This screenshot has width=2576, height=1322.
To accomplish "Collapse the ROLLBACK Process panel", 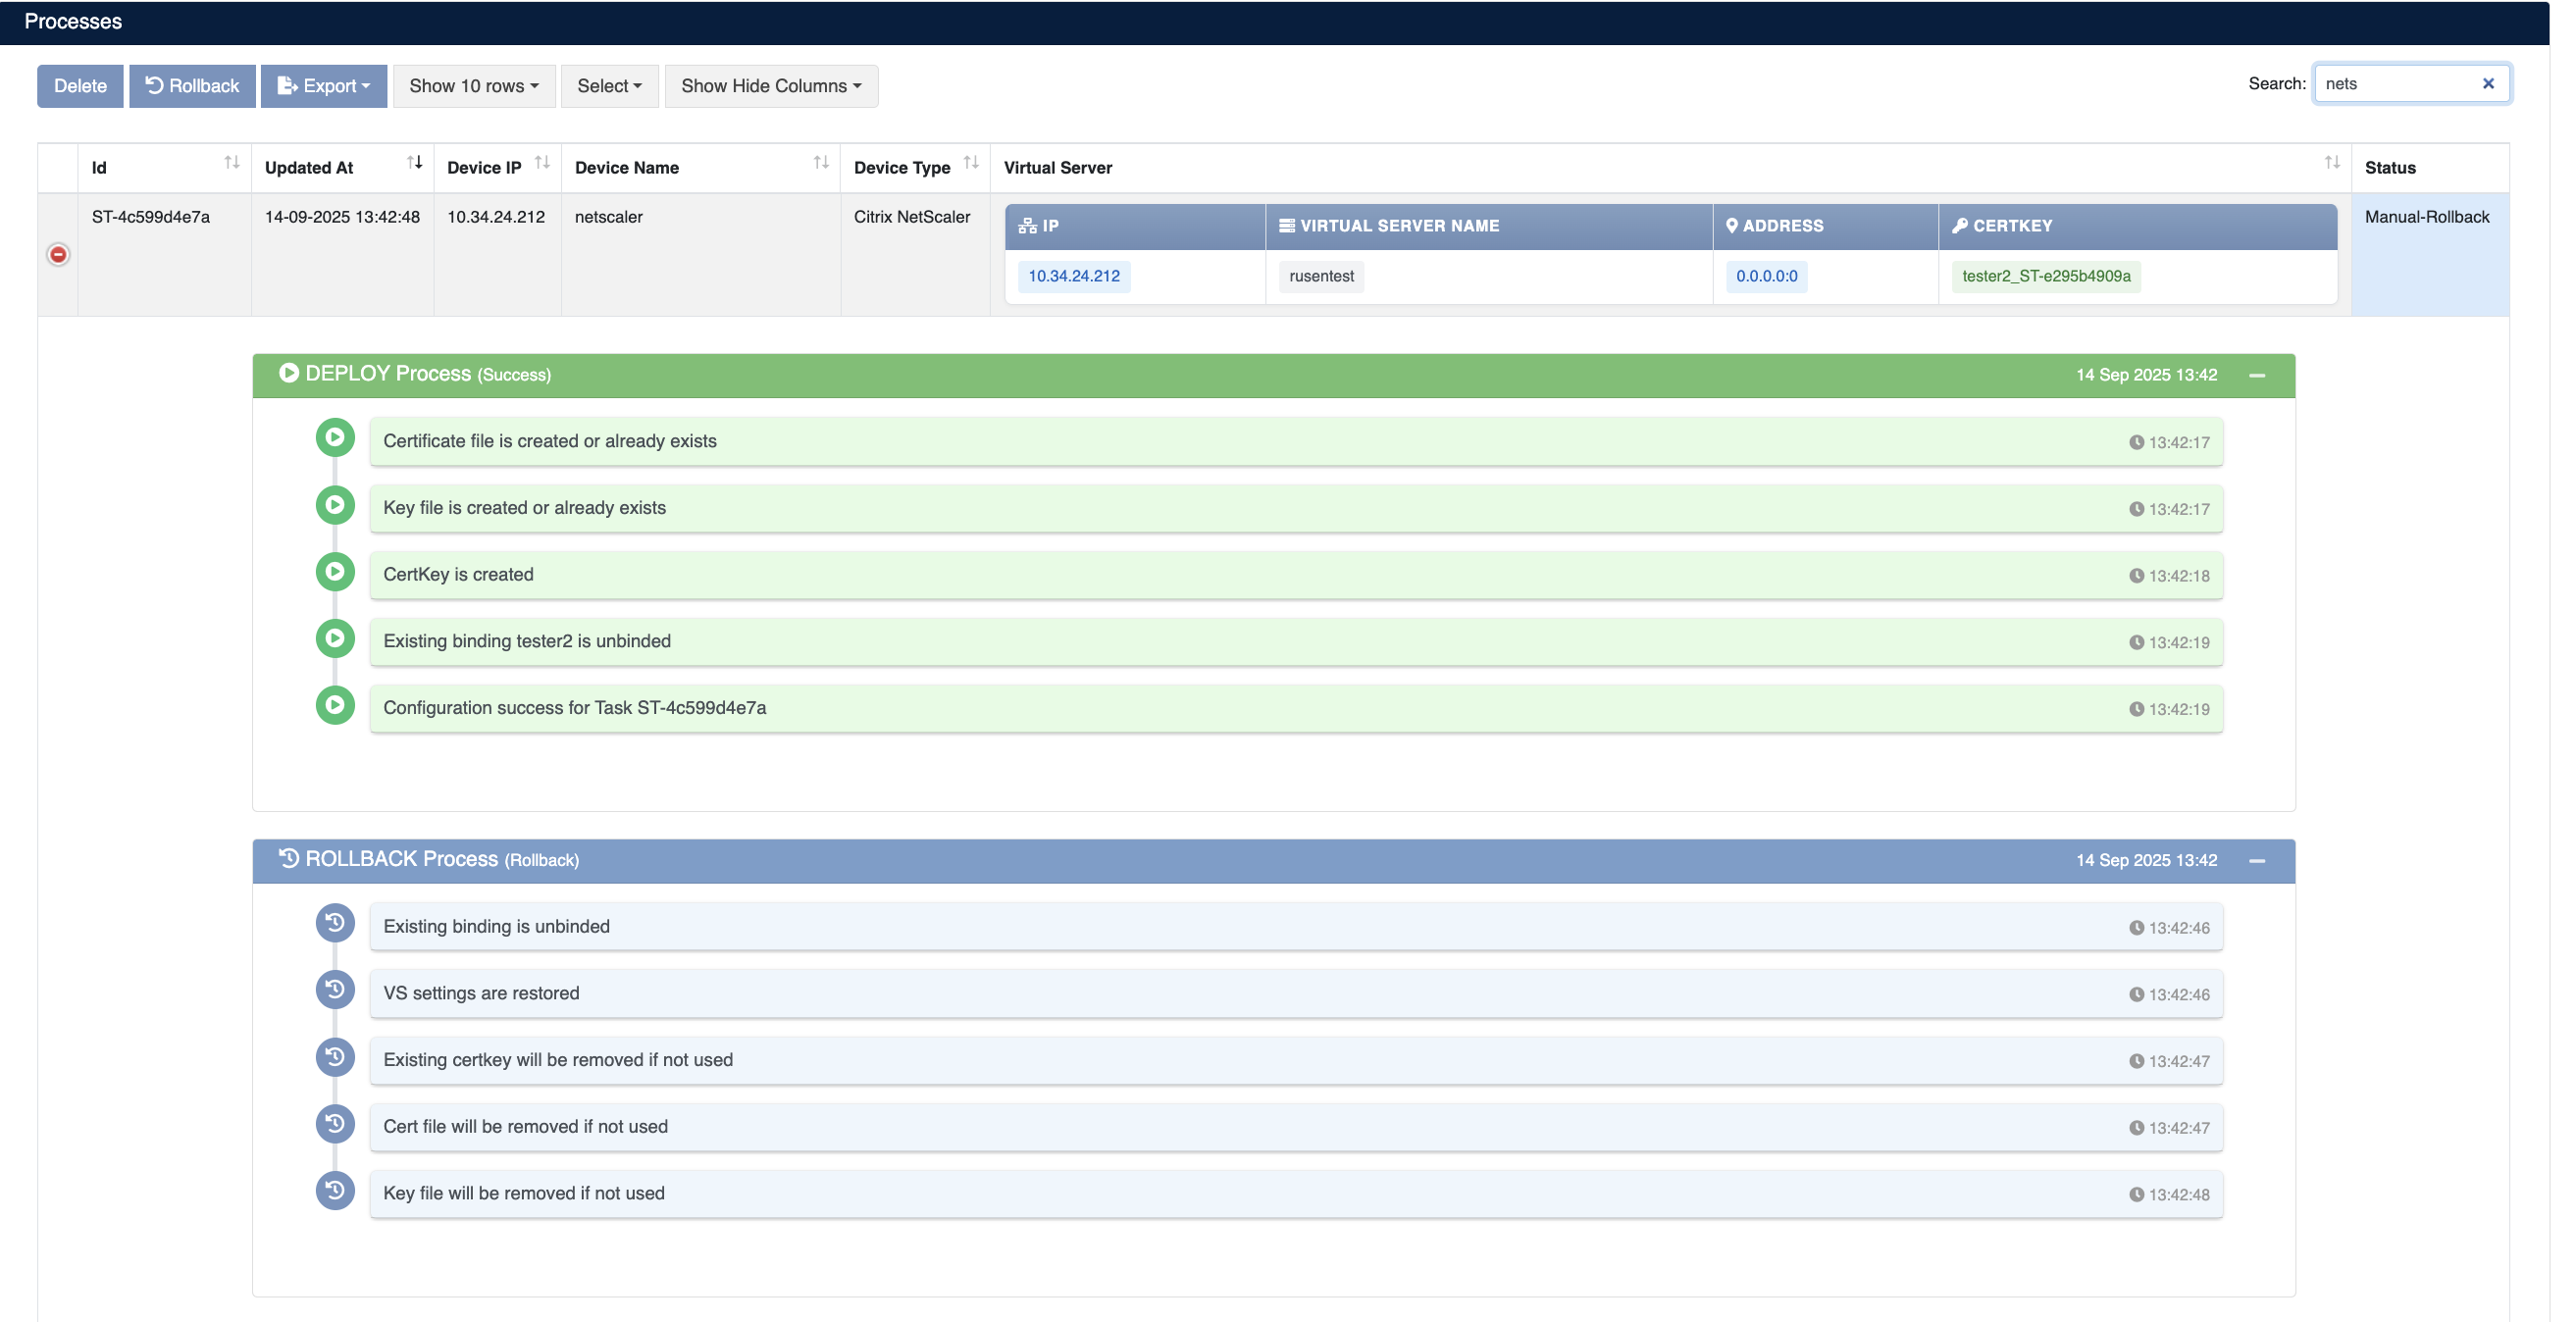I will tap(2257, 861).
